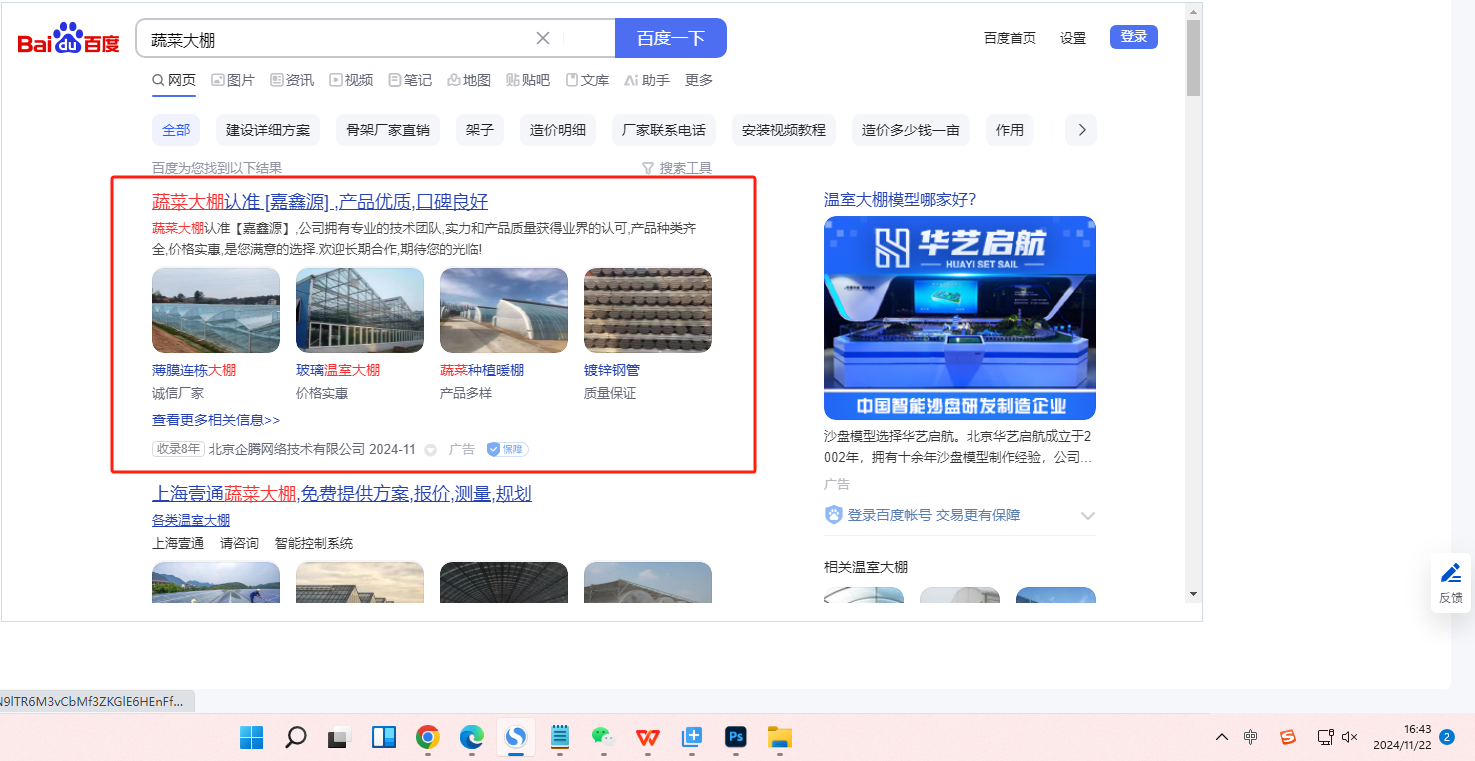Click the Chinese input mode indicator
The height and width of the screenshot is (761, 1475).
pos(1251,737)
